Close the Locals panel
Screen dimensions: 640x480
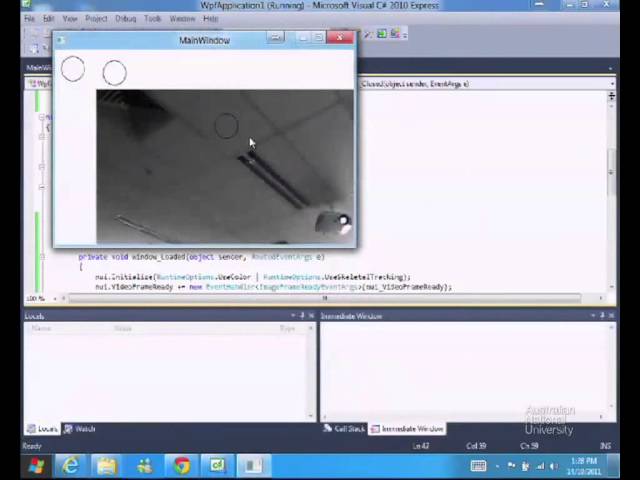point(311,316)
